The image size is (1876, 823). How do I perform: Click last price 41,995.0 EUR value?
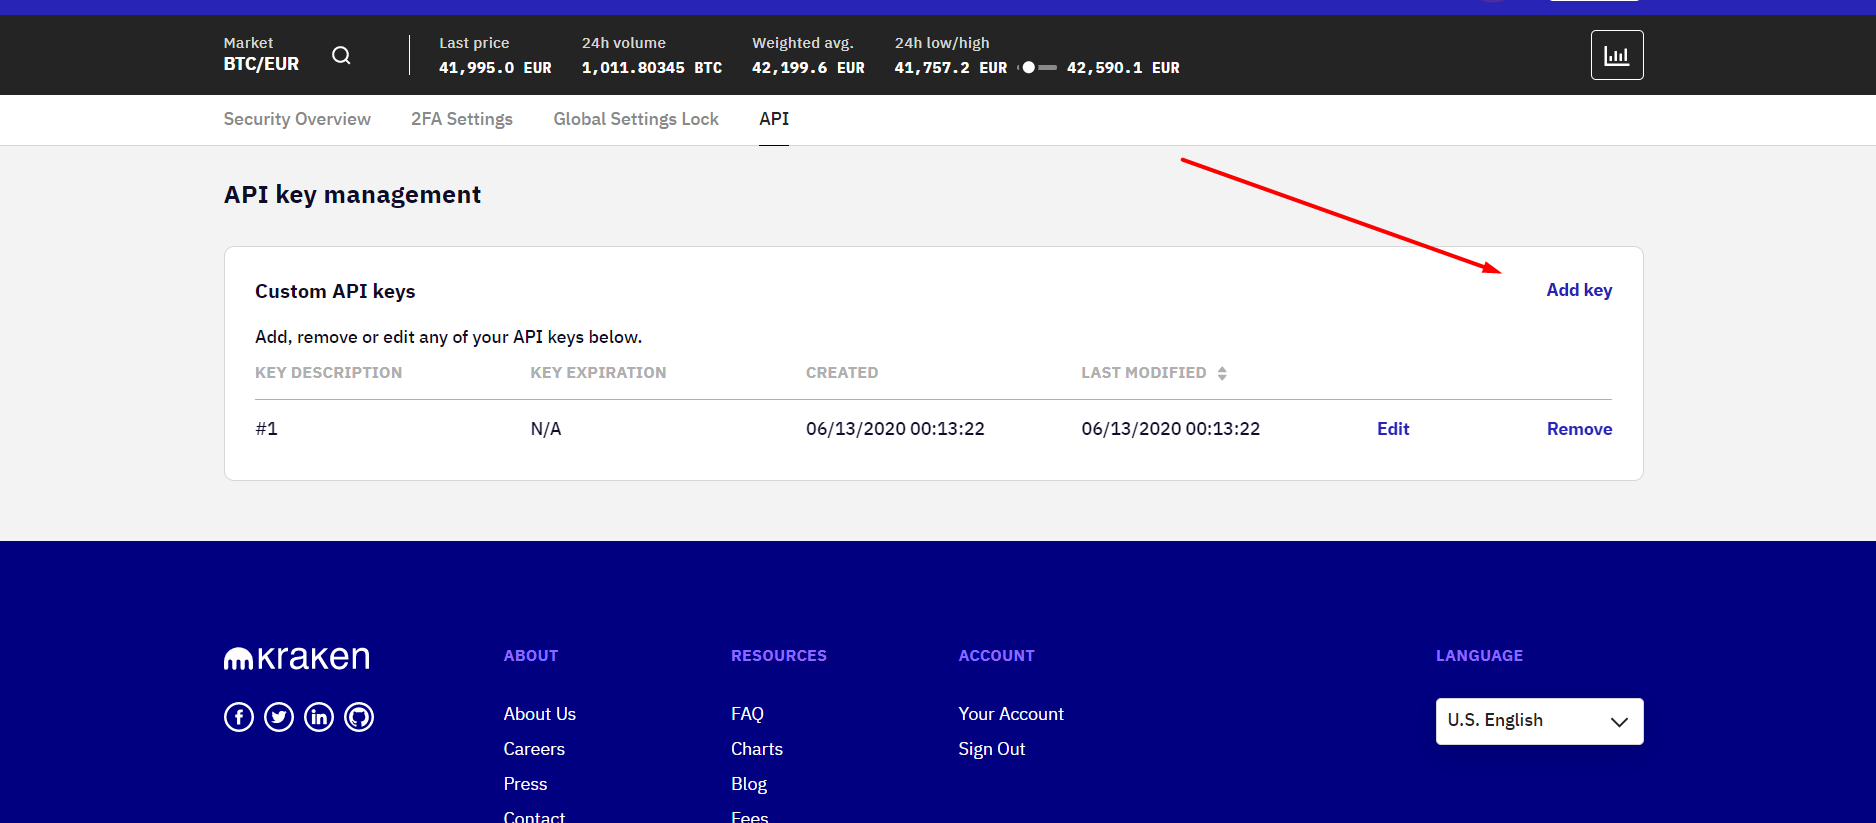coord(495,68)
